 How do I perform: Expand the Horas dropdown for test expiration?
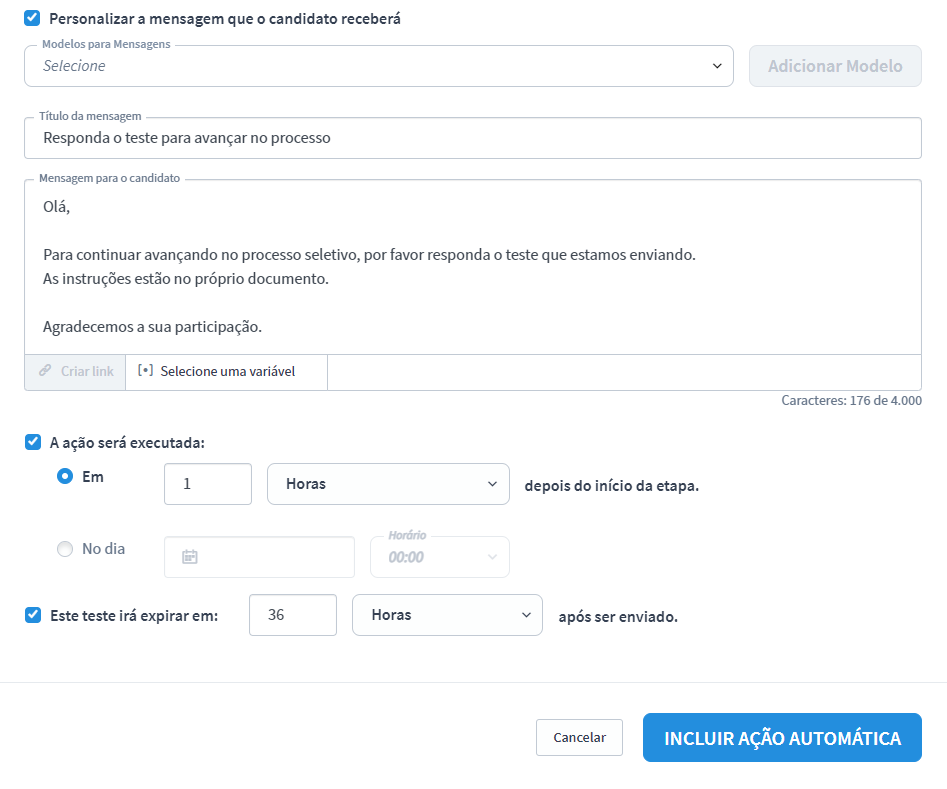coord(447,615)
